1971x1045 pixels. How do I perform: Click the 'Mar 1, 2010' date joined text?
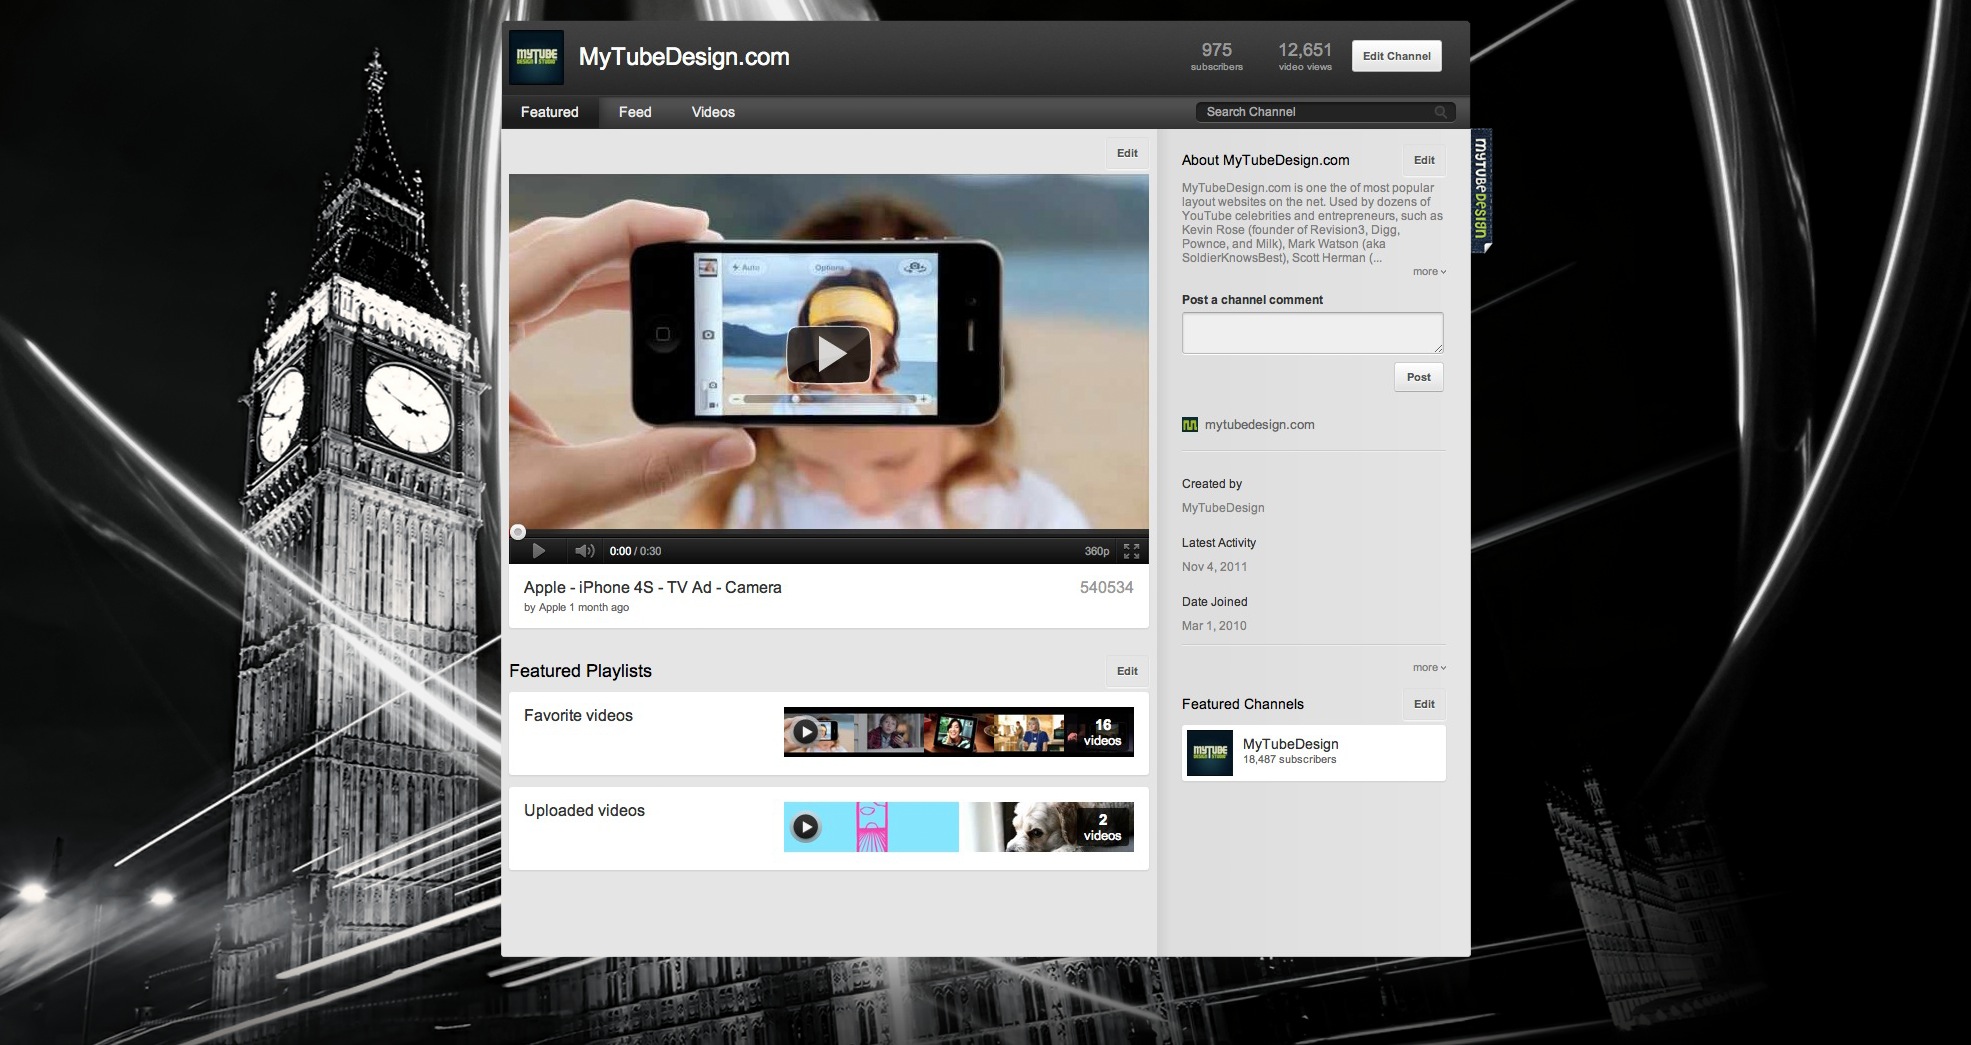pyautogui.click(x=1214, y=626)
